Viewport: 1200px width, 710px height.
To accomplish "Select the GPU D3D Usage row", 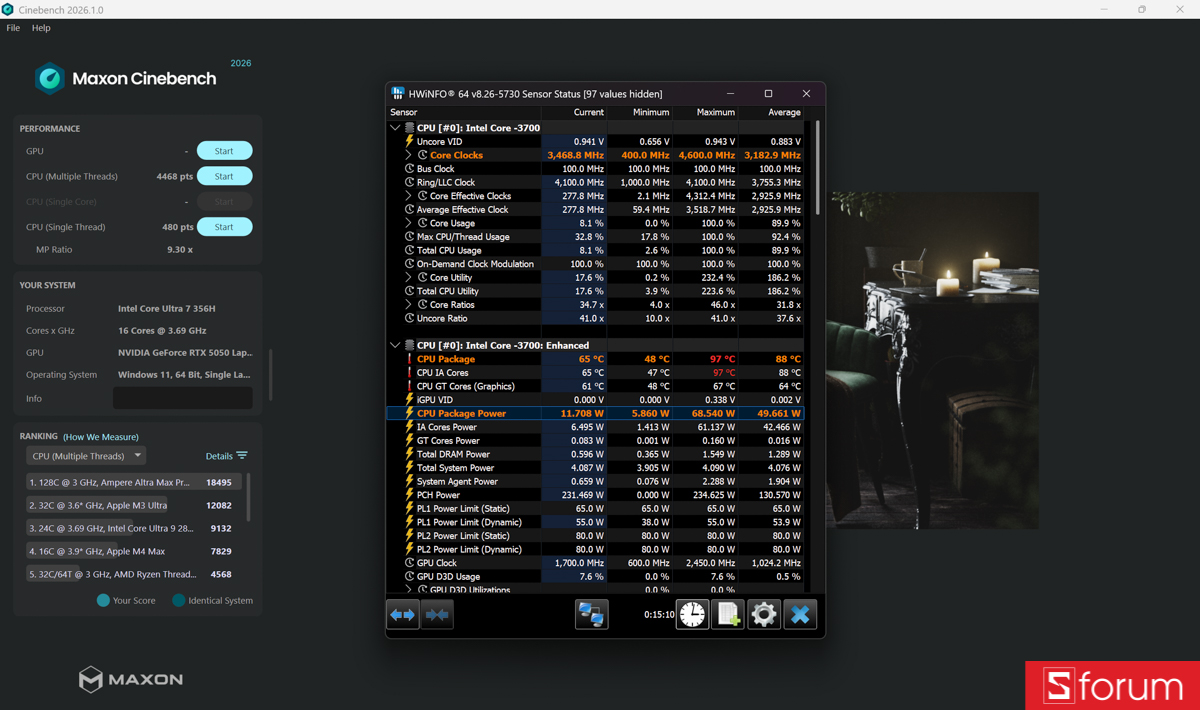I will point(596,577).
